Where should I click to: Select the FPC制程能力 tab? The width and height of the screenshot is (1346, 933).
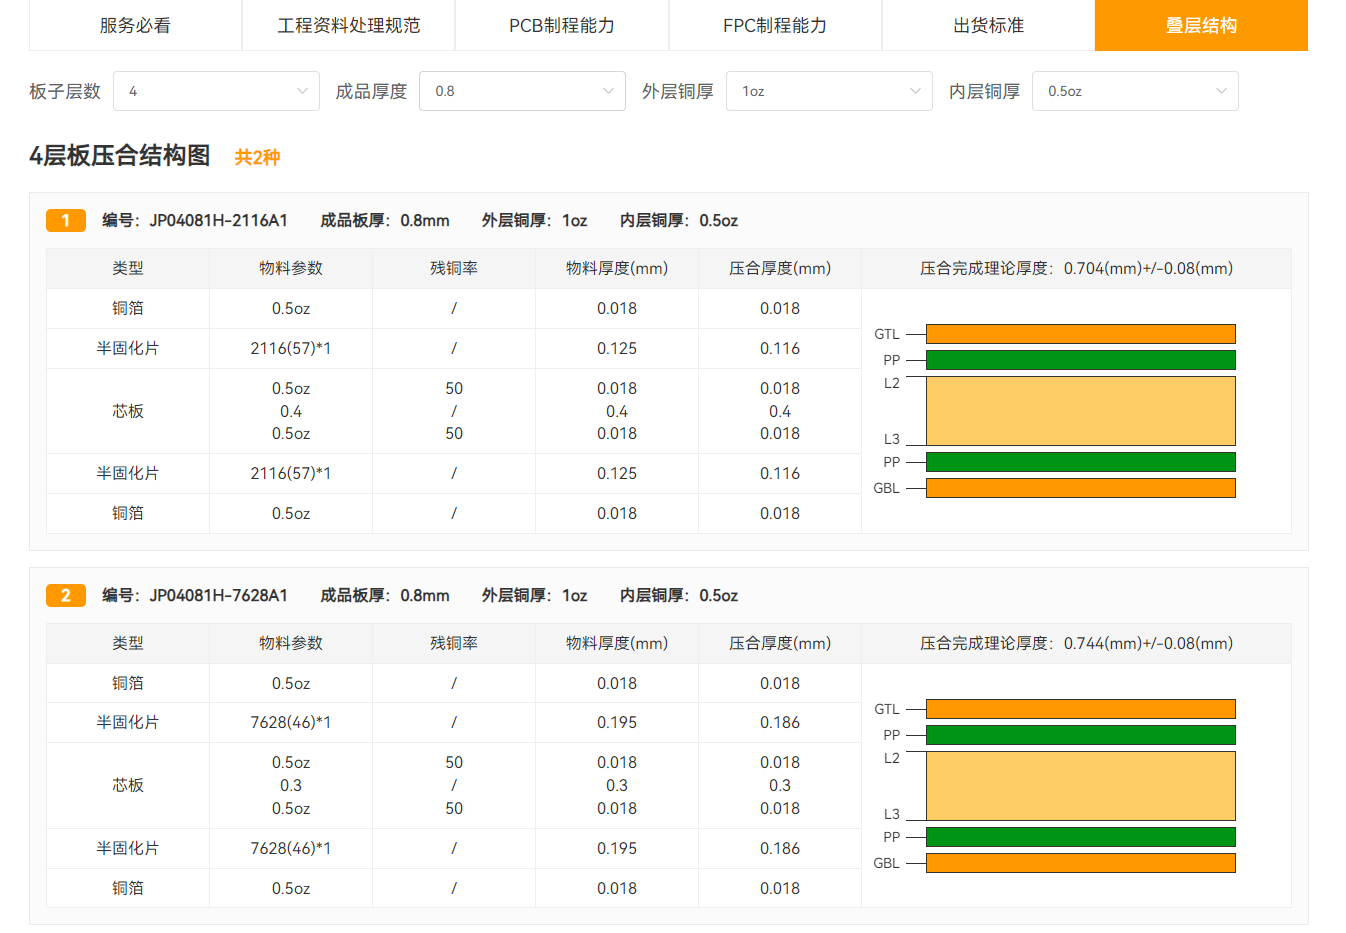pos(775,25)
